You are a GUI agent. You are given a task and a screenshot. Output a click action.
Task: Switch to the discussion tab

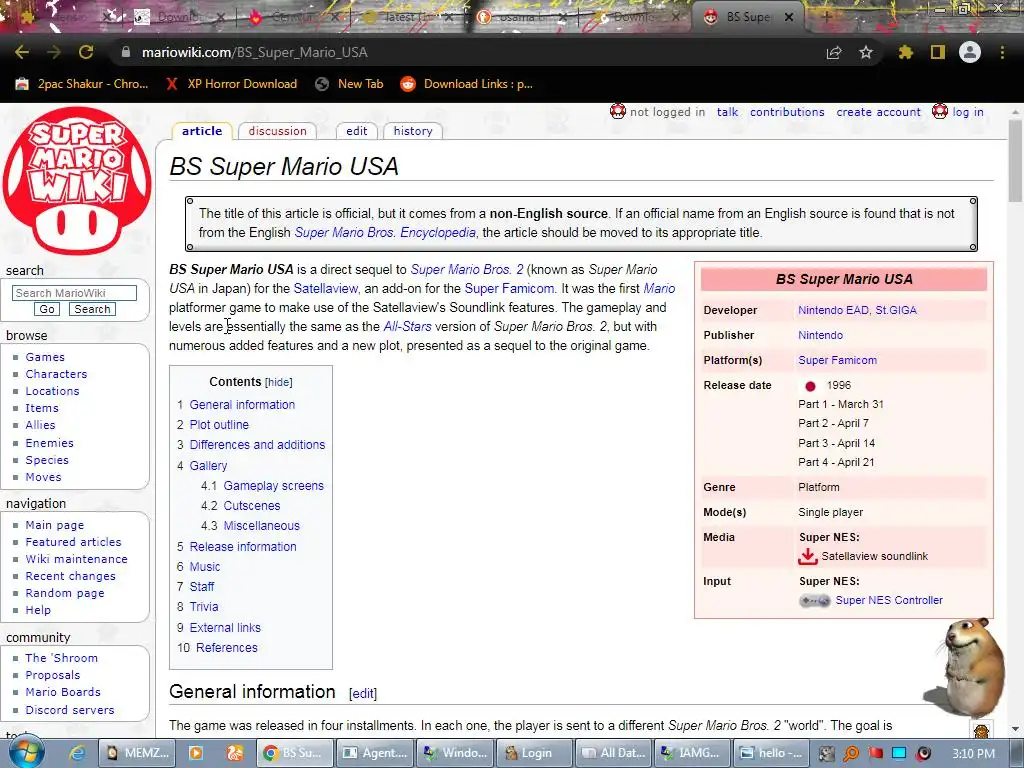(278, 131)
